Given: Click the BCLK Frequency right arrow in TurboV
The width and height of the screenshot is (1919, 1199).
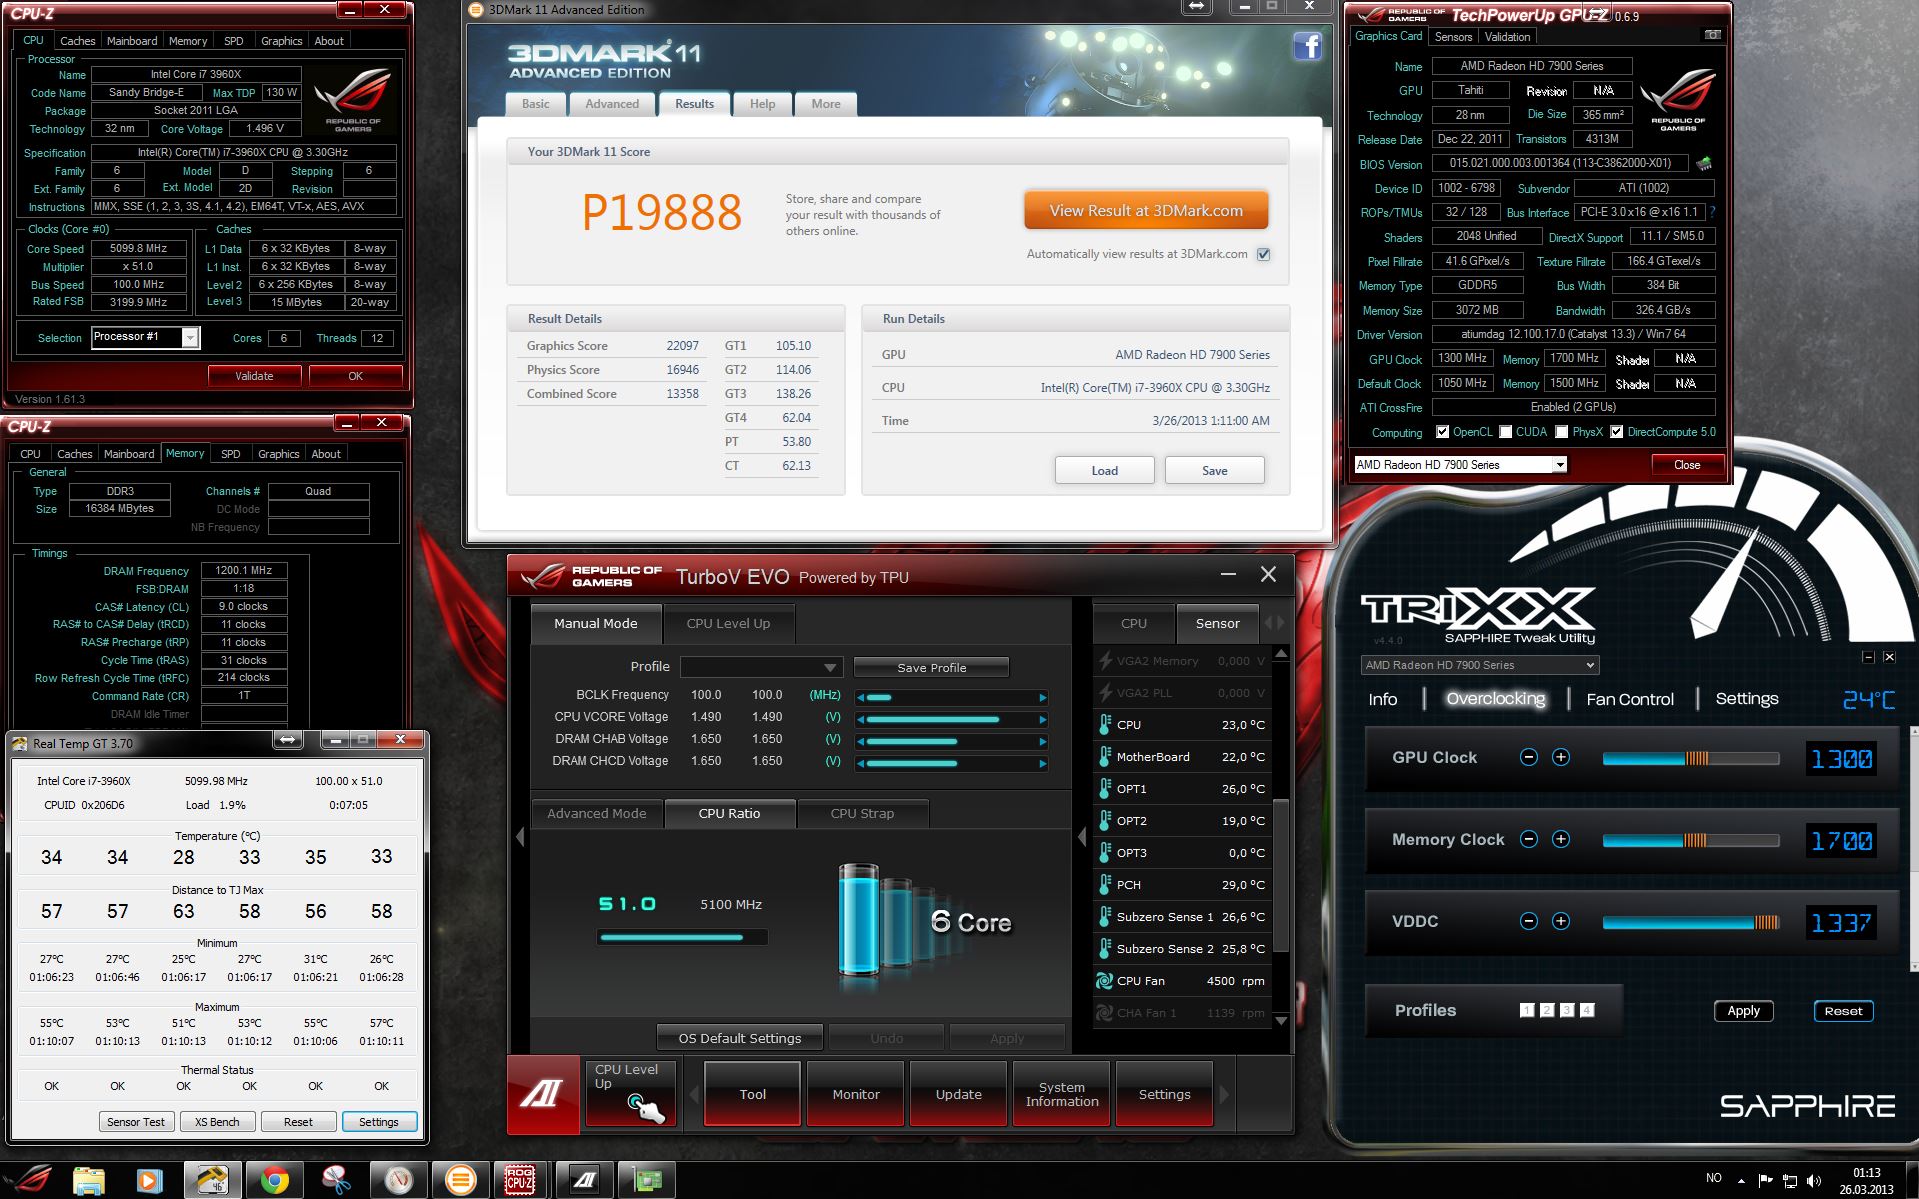Looking at the screenshot, I should pos(1043,698).
